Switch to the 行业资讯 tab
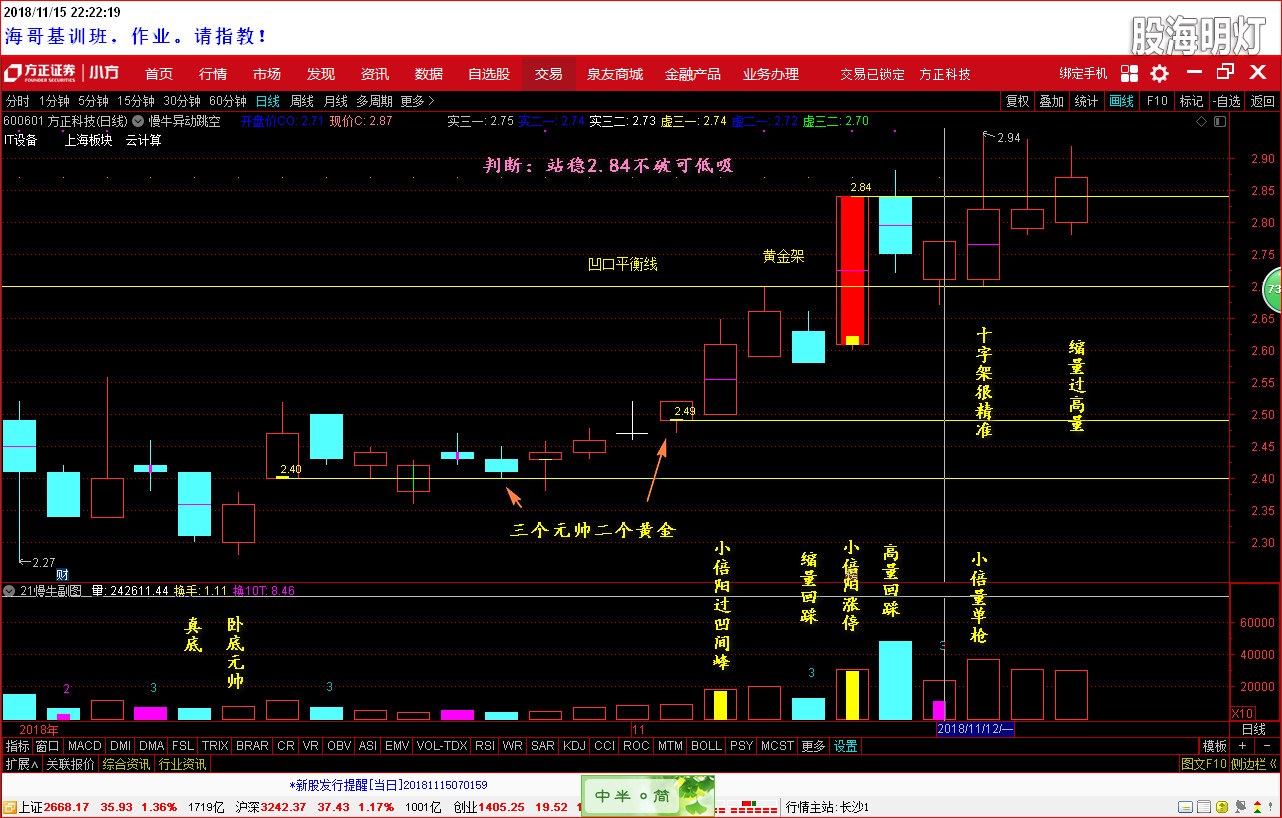The width and height of the screenshot is (1282, 818). pyautogui.click(x=183, y=764)
